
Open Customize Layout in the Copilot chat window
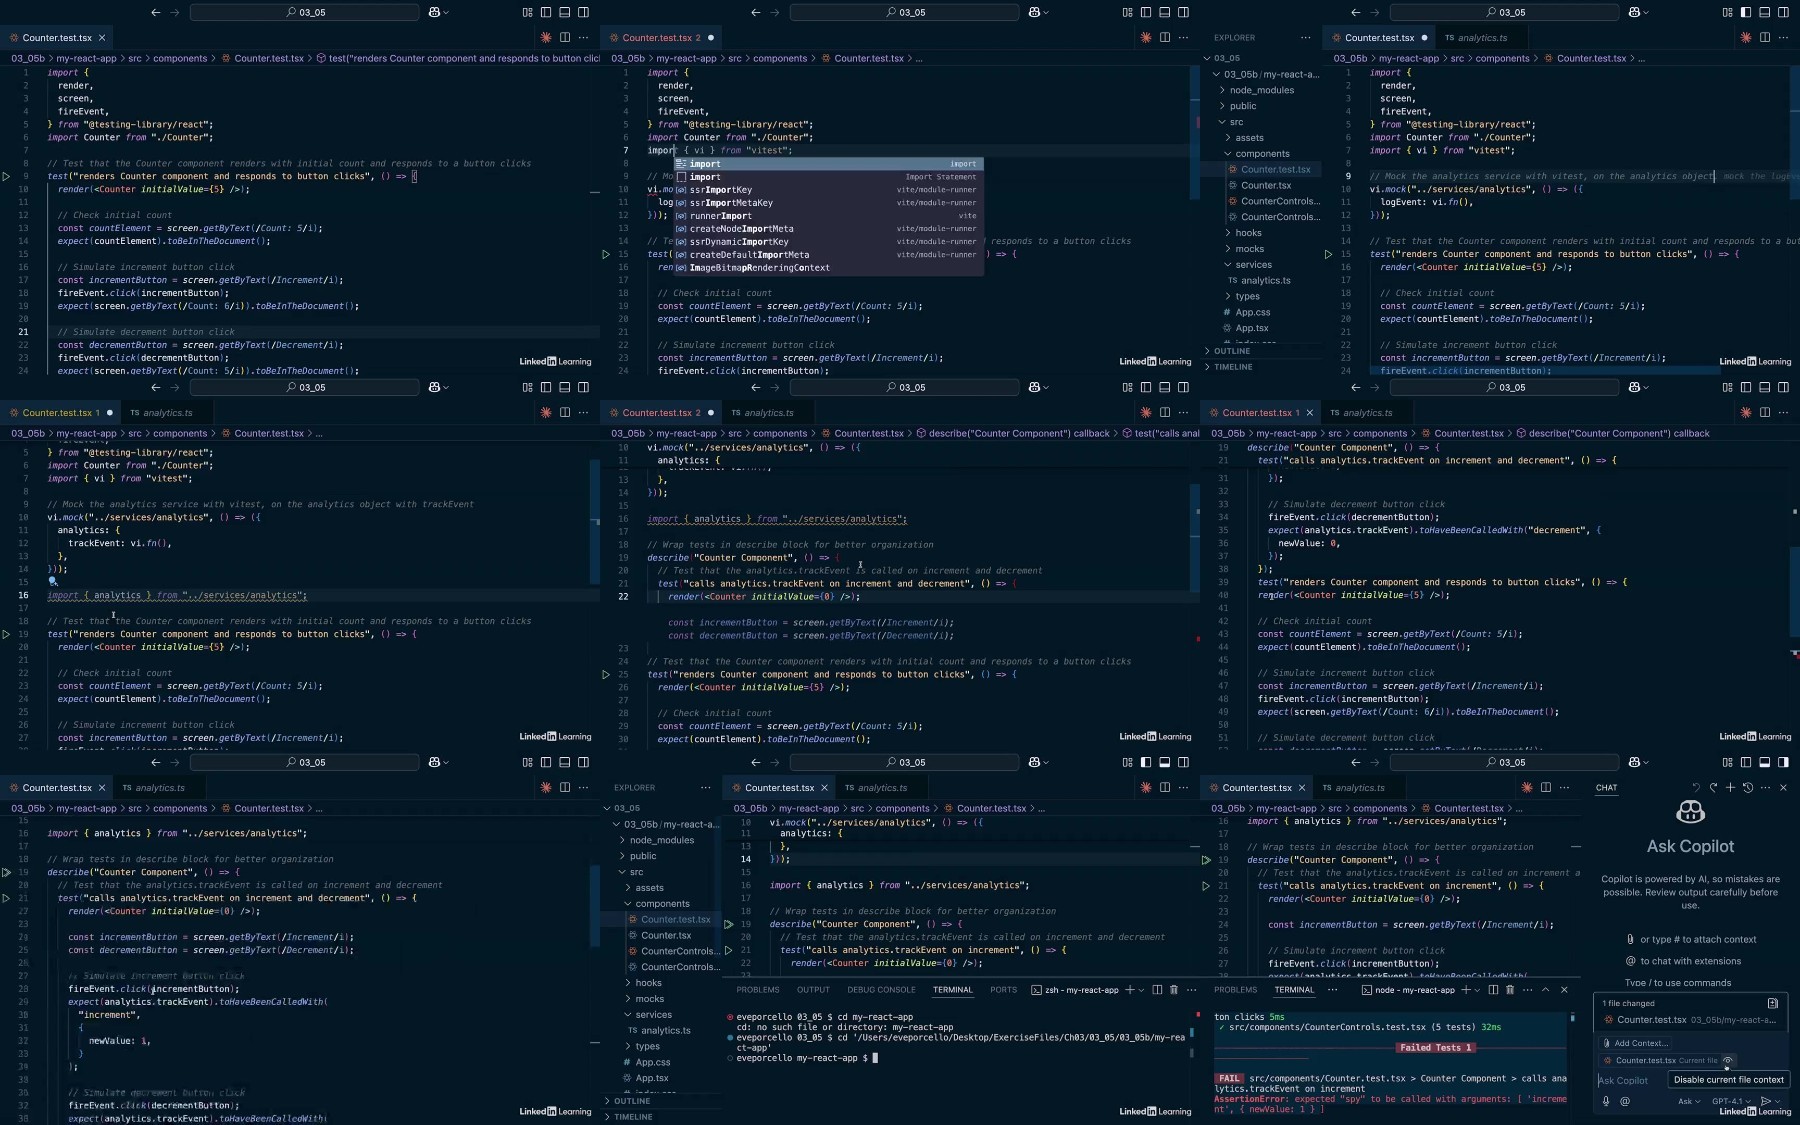[1727, 762]
